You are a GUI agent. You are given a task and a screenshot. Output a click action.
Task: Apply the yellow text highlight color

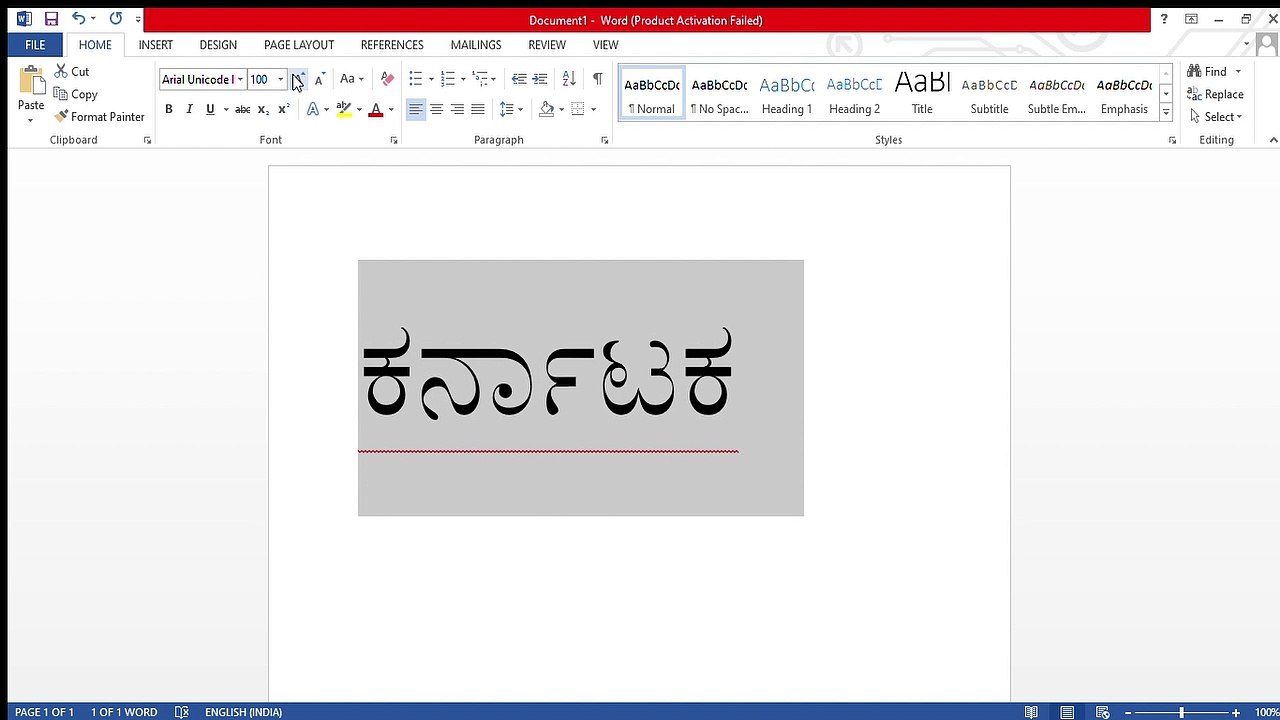[343, 109]
